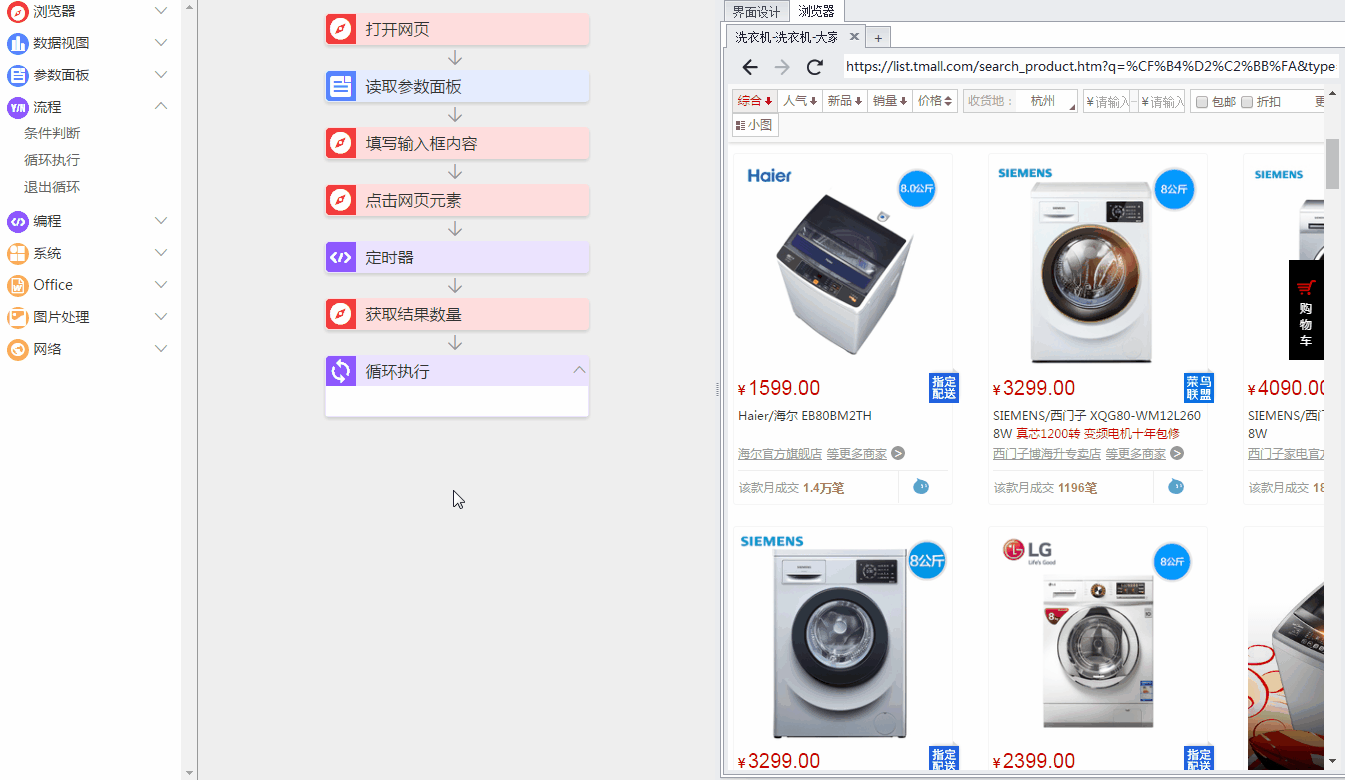Switch to the 界面设计 tab
The image size is (1345, 780).
(x=756, y=12)
